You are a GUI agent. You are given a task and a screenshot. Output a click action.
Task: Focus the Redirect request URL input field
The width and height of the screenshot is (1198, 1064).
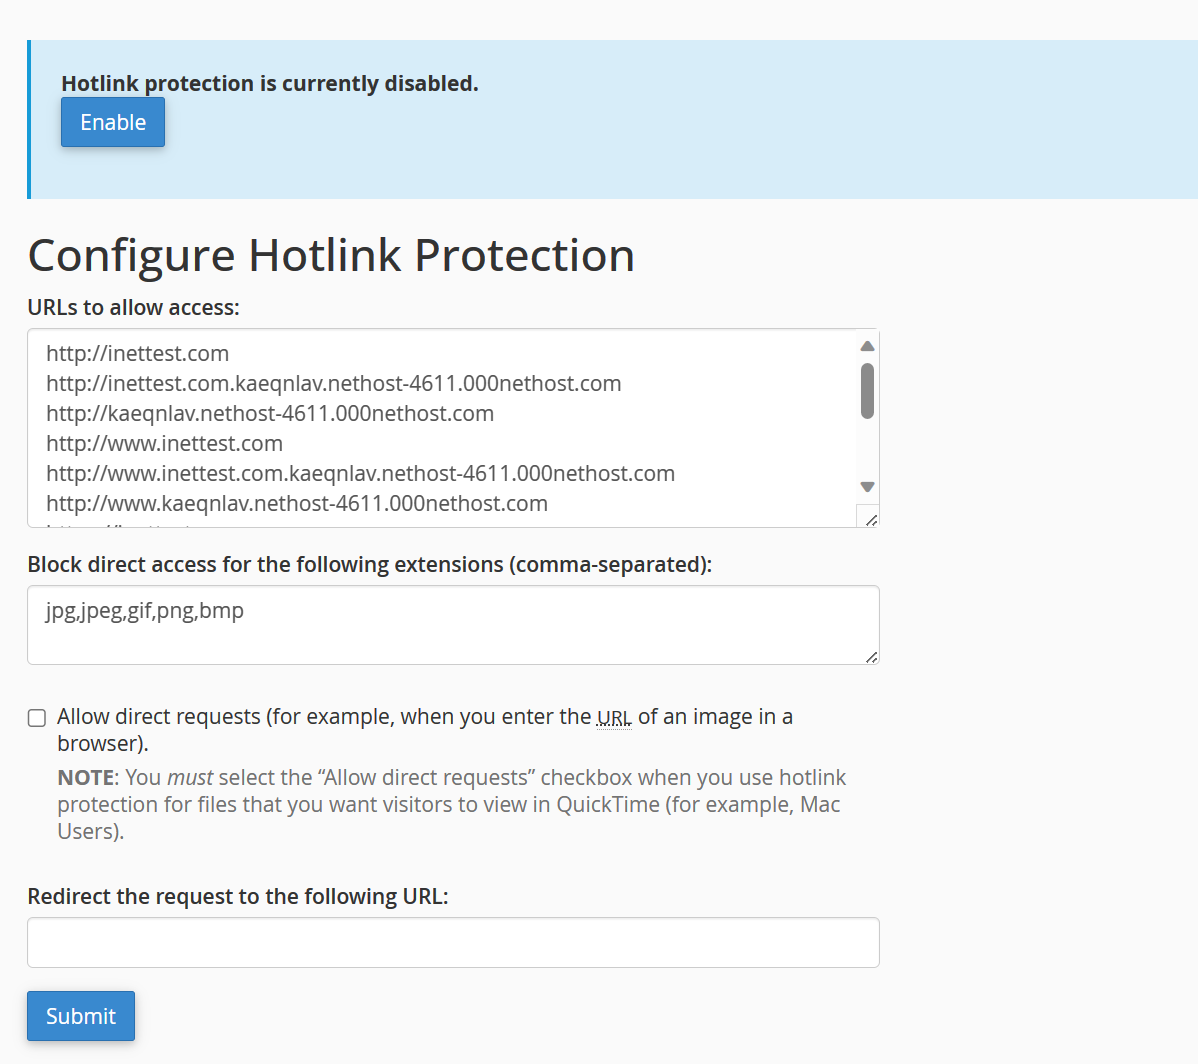tap(453, 943)
